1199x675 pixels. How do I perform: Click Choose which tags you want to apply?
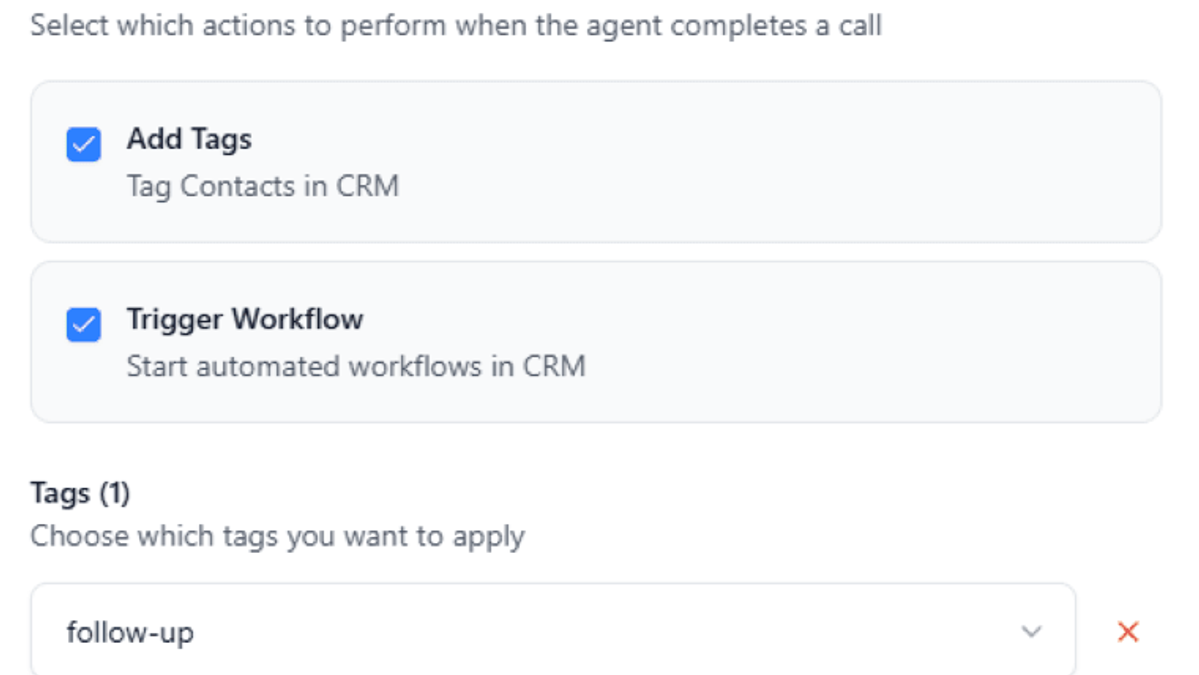pos(278,537)
